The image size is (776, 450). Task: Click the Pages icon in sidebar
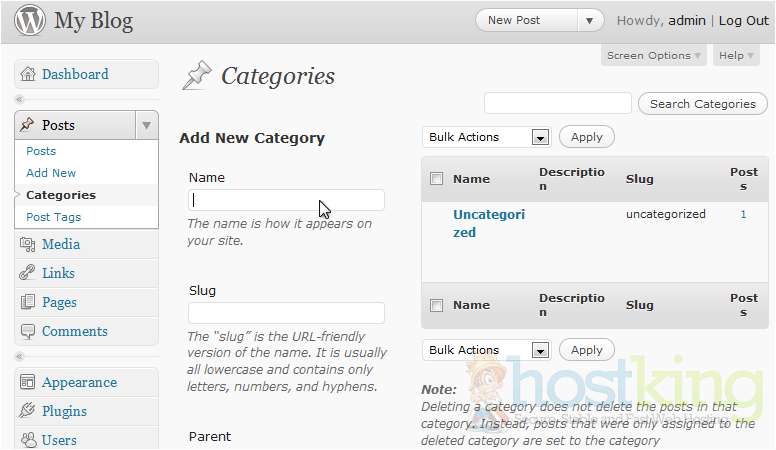(27, 302)
